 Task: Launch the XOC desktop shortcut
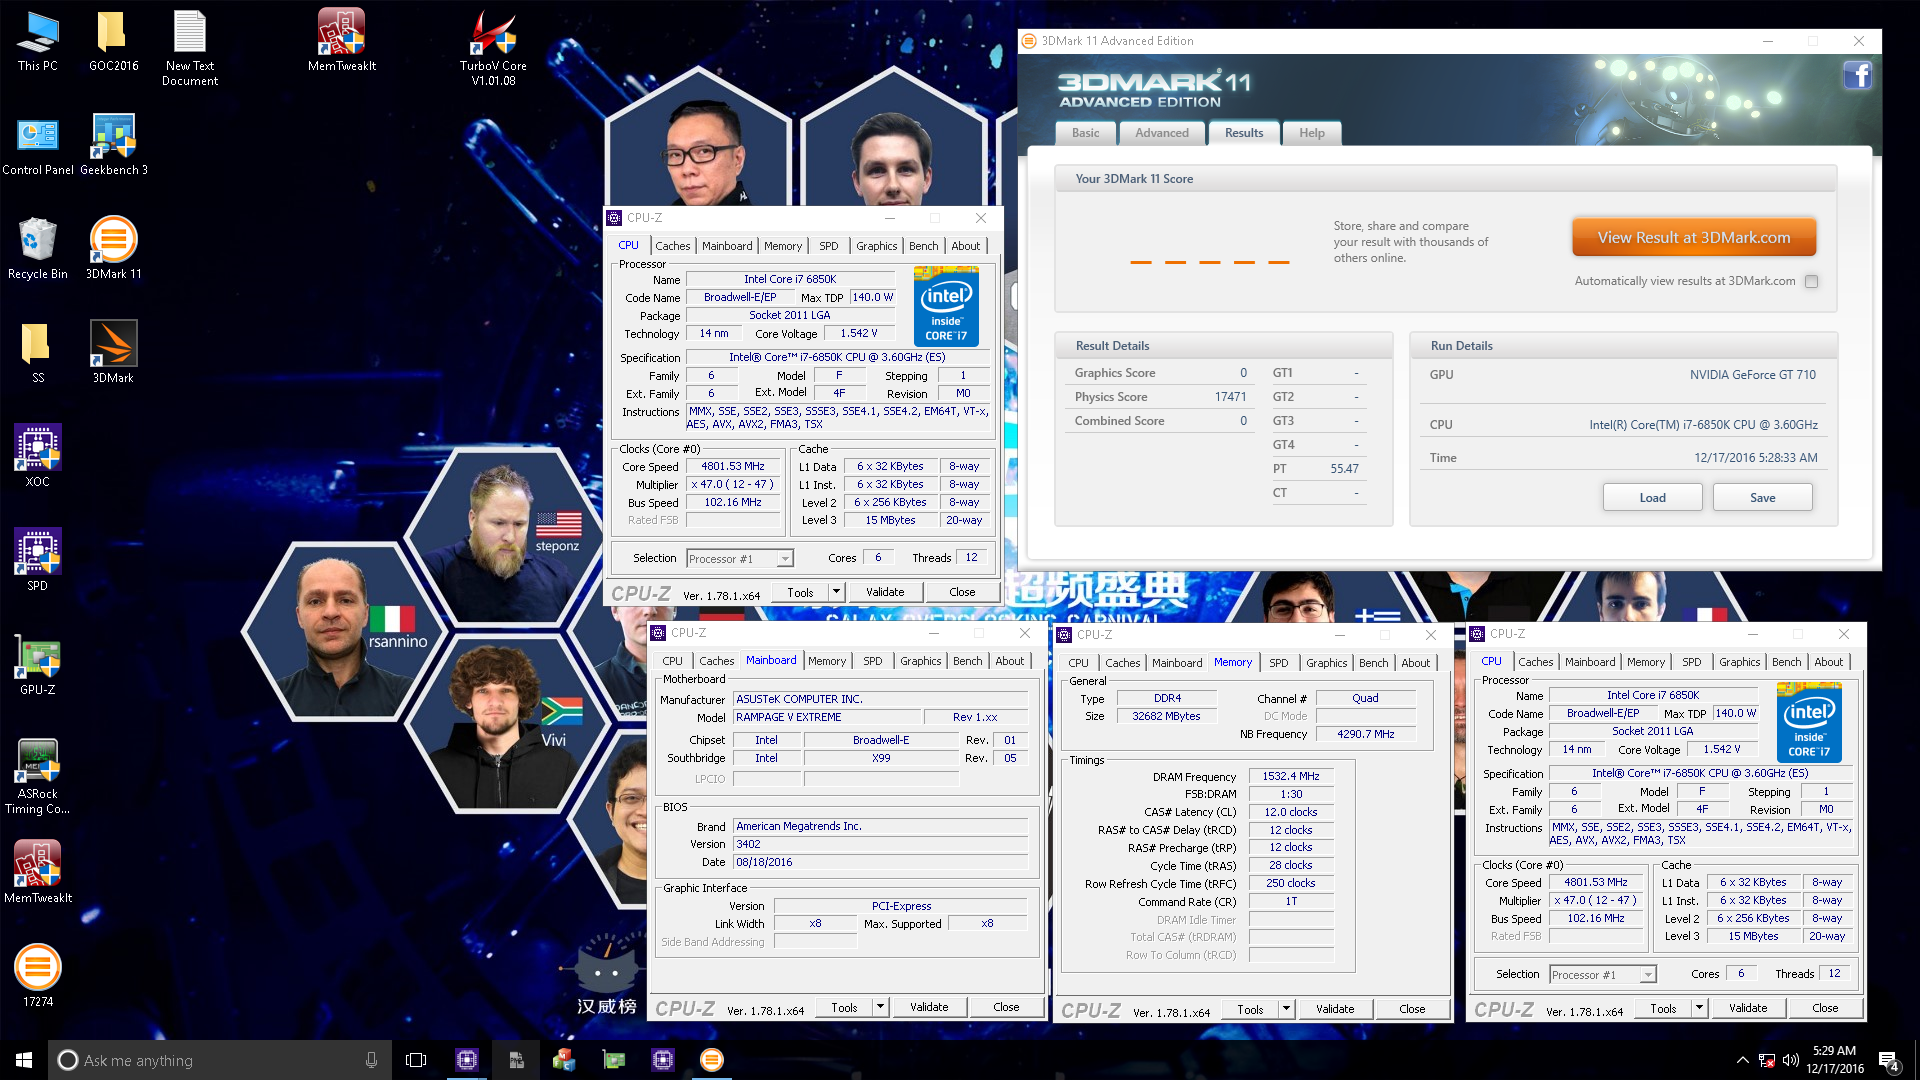tap(38, 457)
